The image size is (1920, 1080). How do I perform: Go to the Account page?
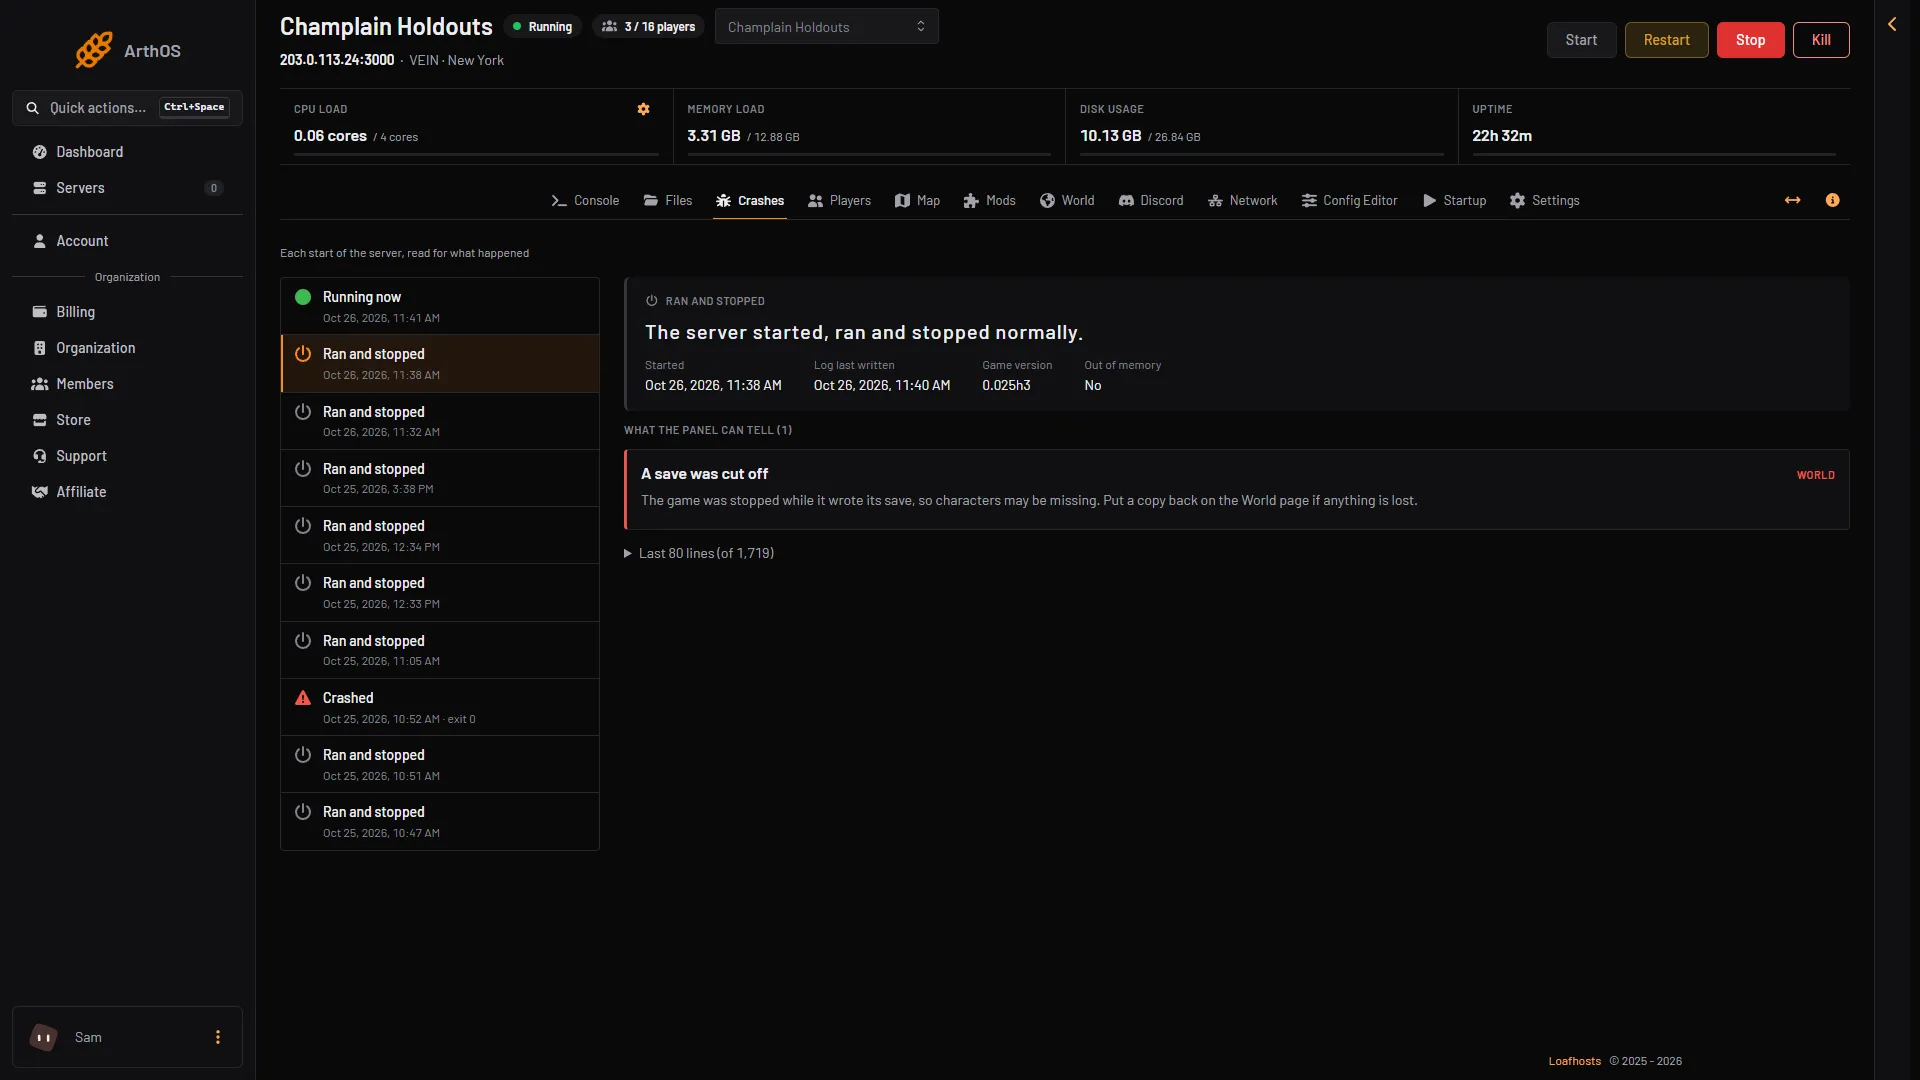pyautogui.click(x=127, y=241)
